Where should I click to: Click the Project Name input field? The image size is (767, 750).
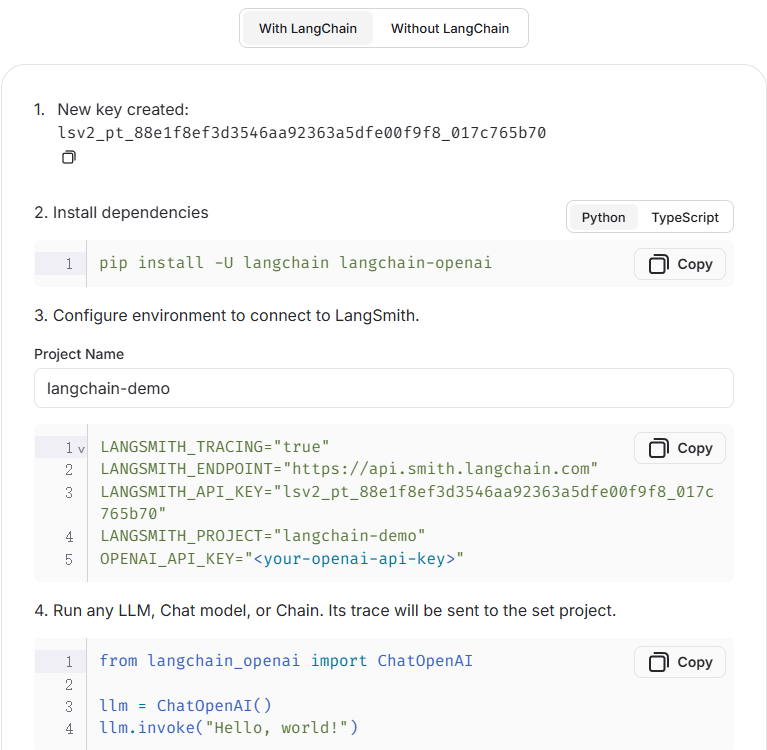tap(384, 388)
